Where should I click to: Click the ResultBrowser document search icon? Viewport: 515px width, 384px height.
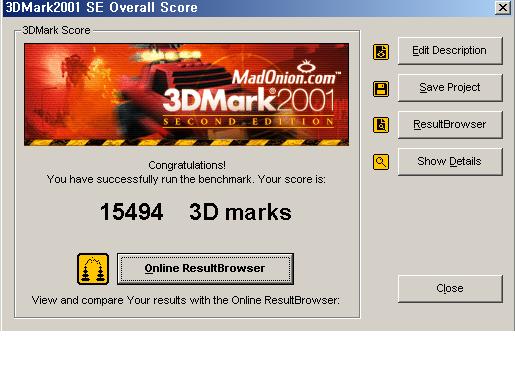(x=381, y=125)
